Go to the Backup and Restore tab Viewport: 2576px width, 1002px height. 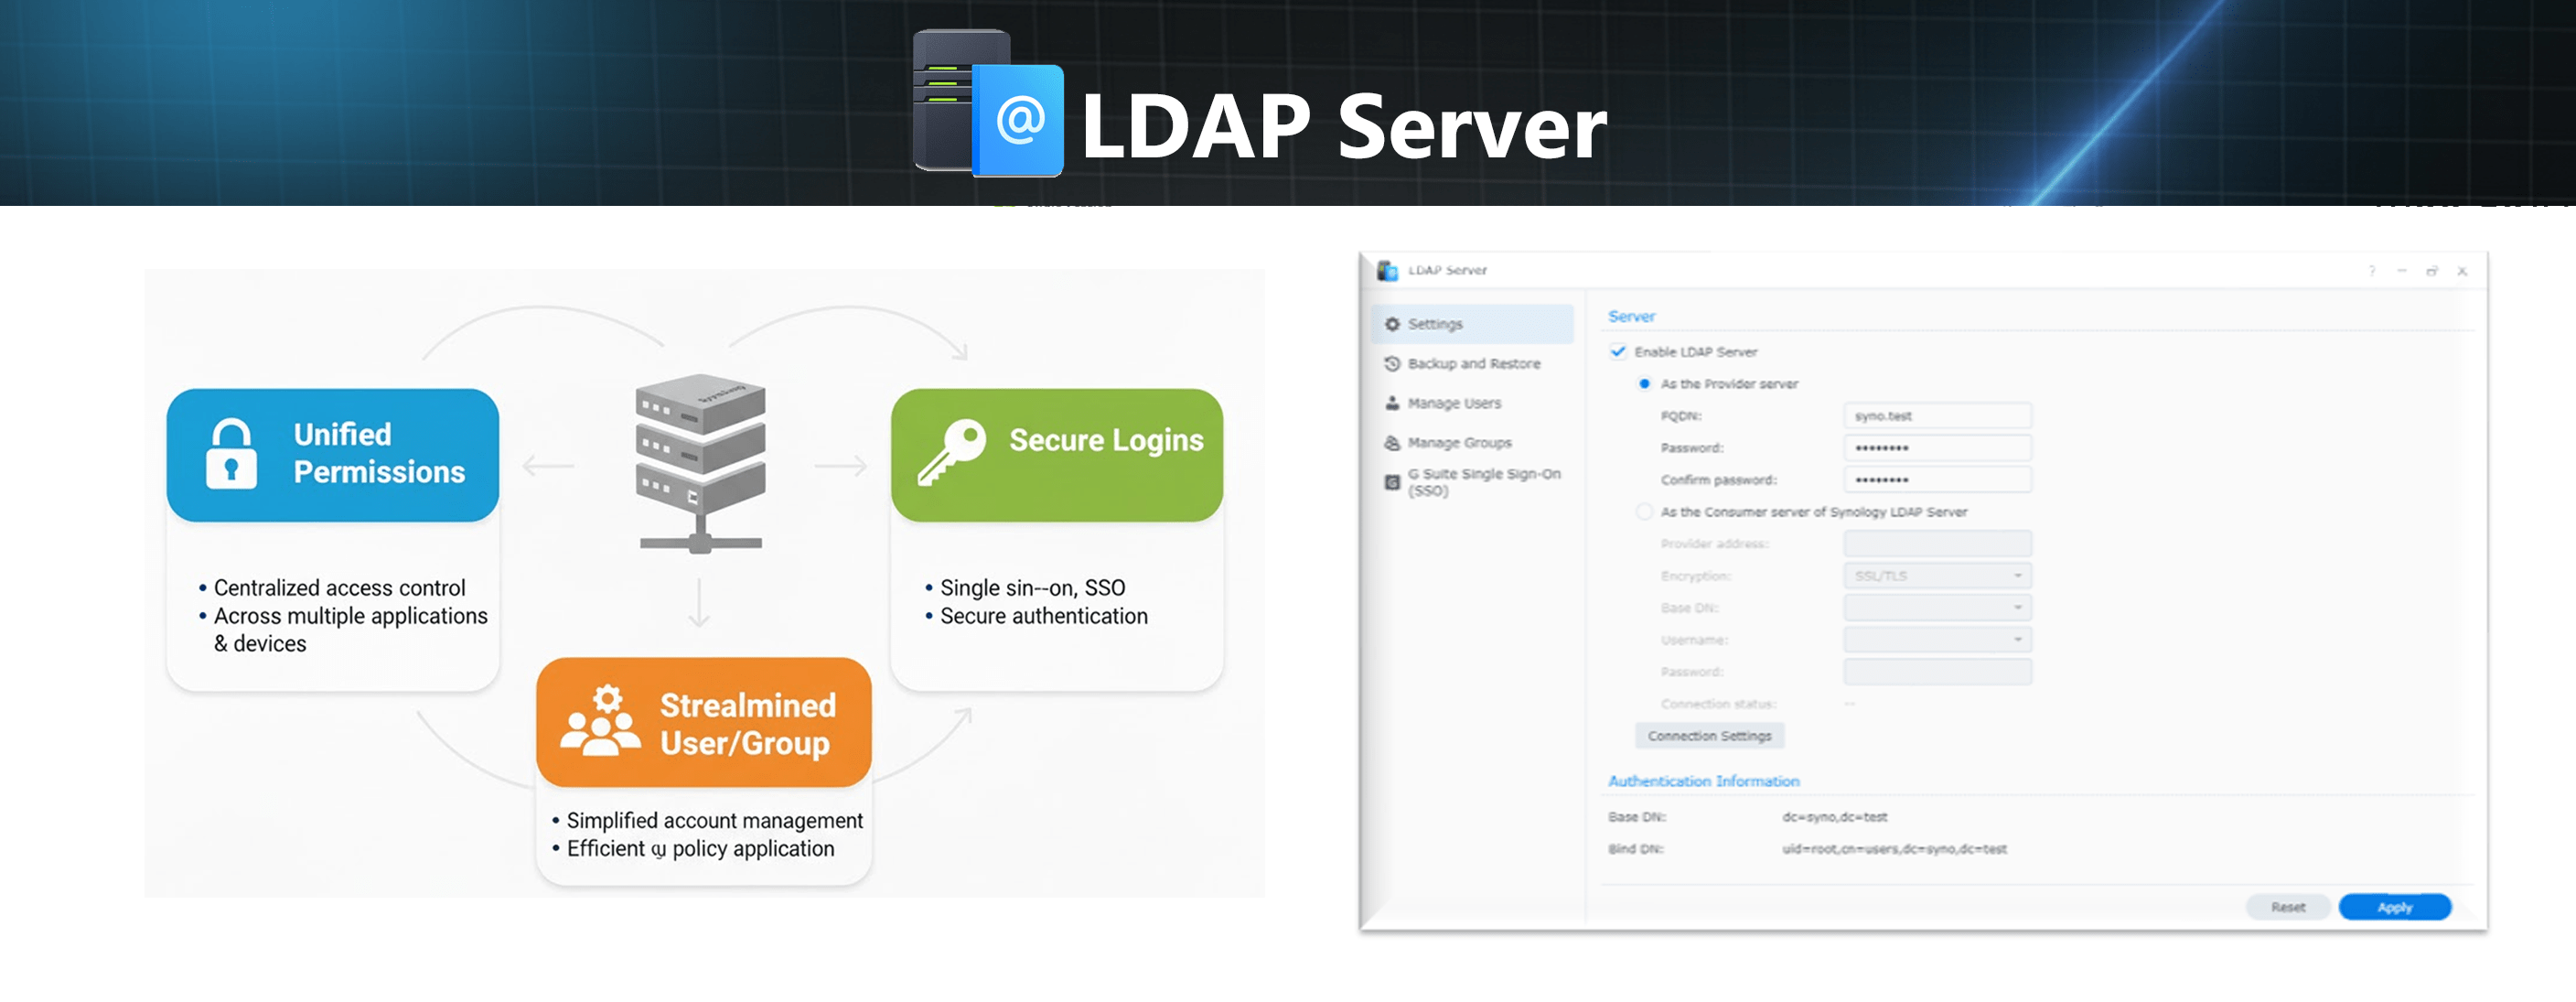tap(1474, 363)
